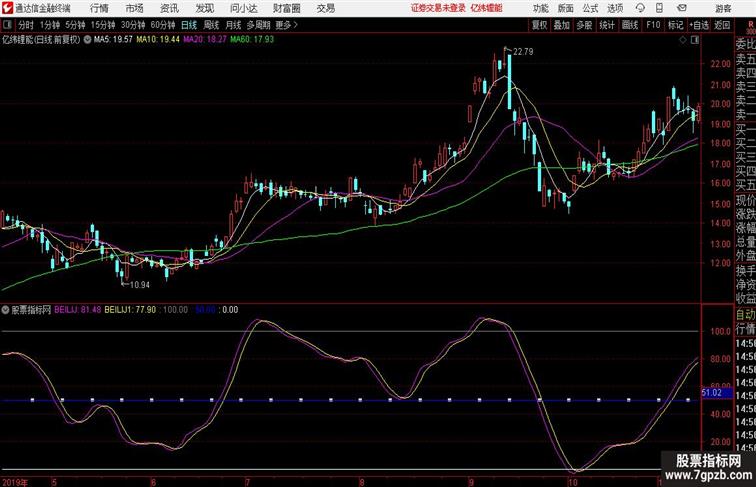Select the 月线 monthly period
The height and width of the screenshot is (487, 756).
tap(233, 25)
